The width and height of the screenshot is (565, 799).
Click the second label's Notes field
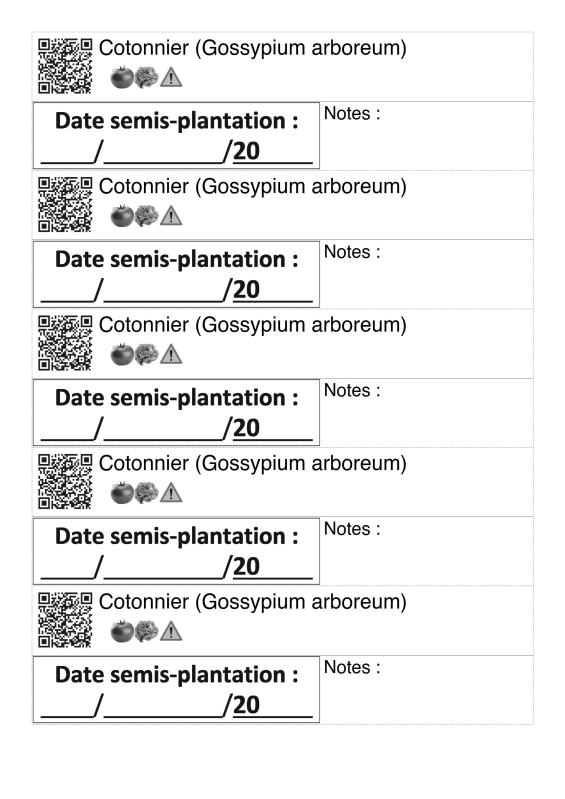(427, 274)
